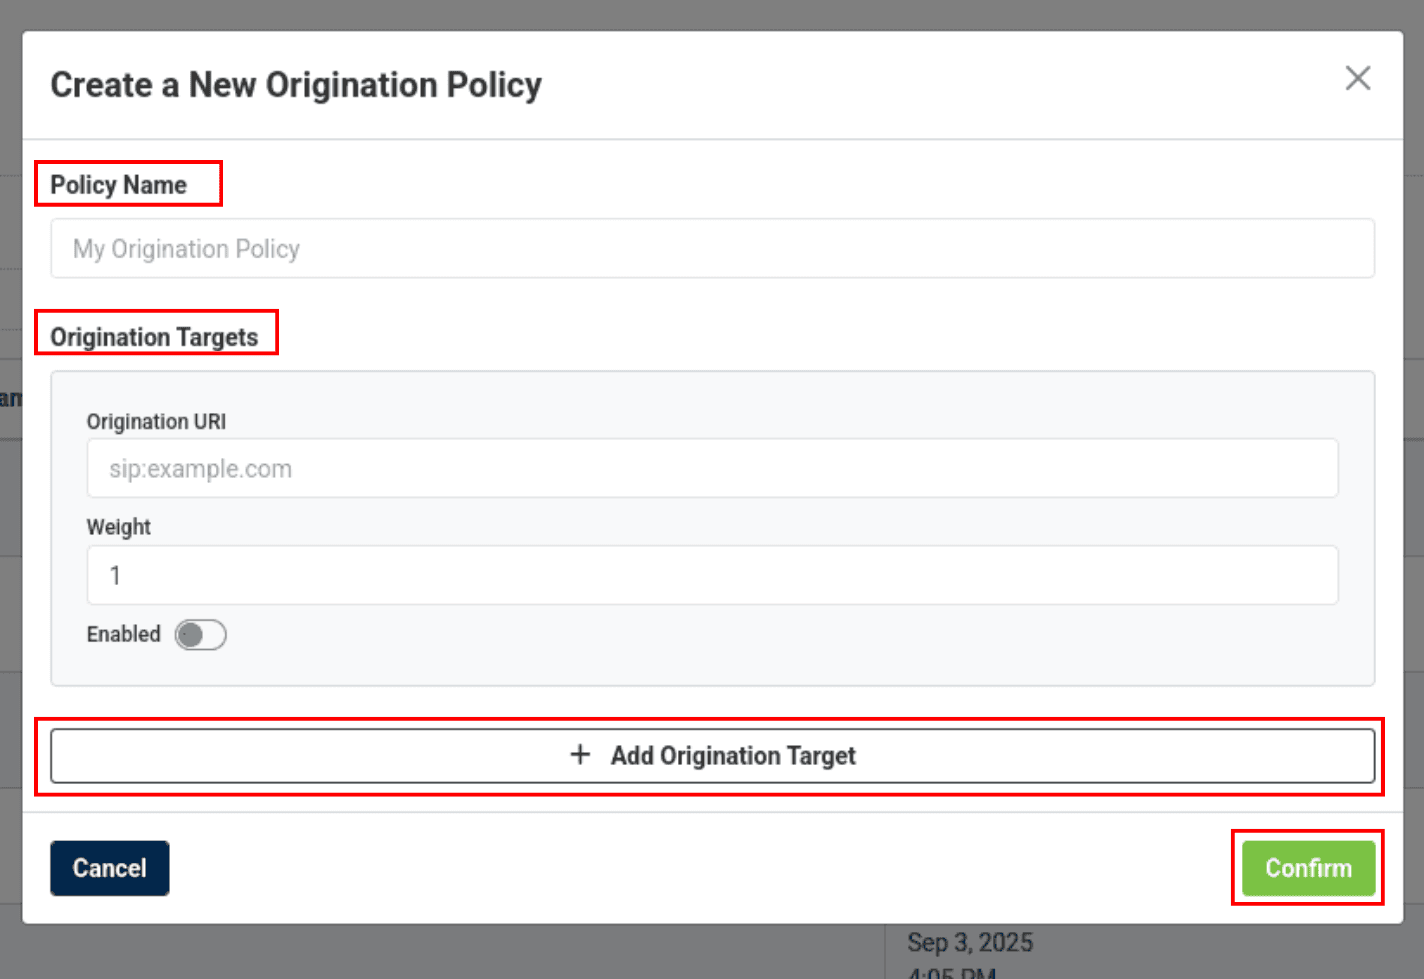Click the Origination Targets heading
This screenshot has height=979, width=1424.
[x=154, y=337]
